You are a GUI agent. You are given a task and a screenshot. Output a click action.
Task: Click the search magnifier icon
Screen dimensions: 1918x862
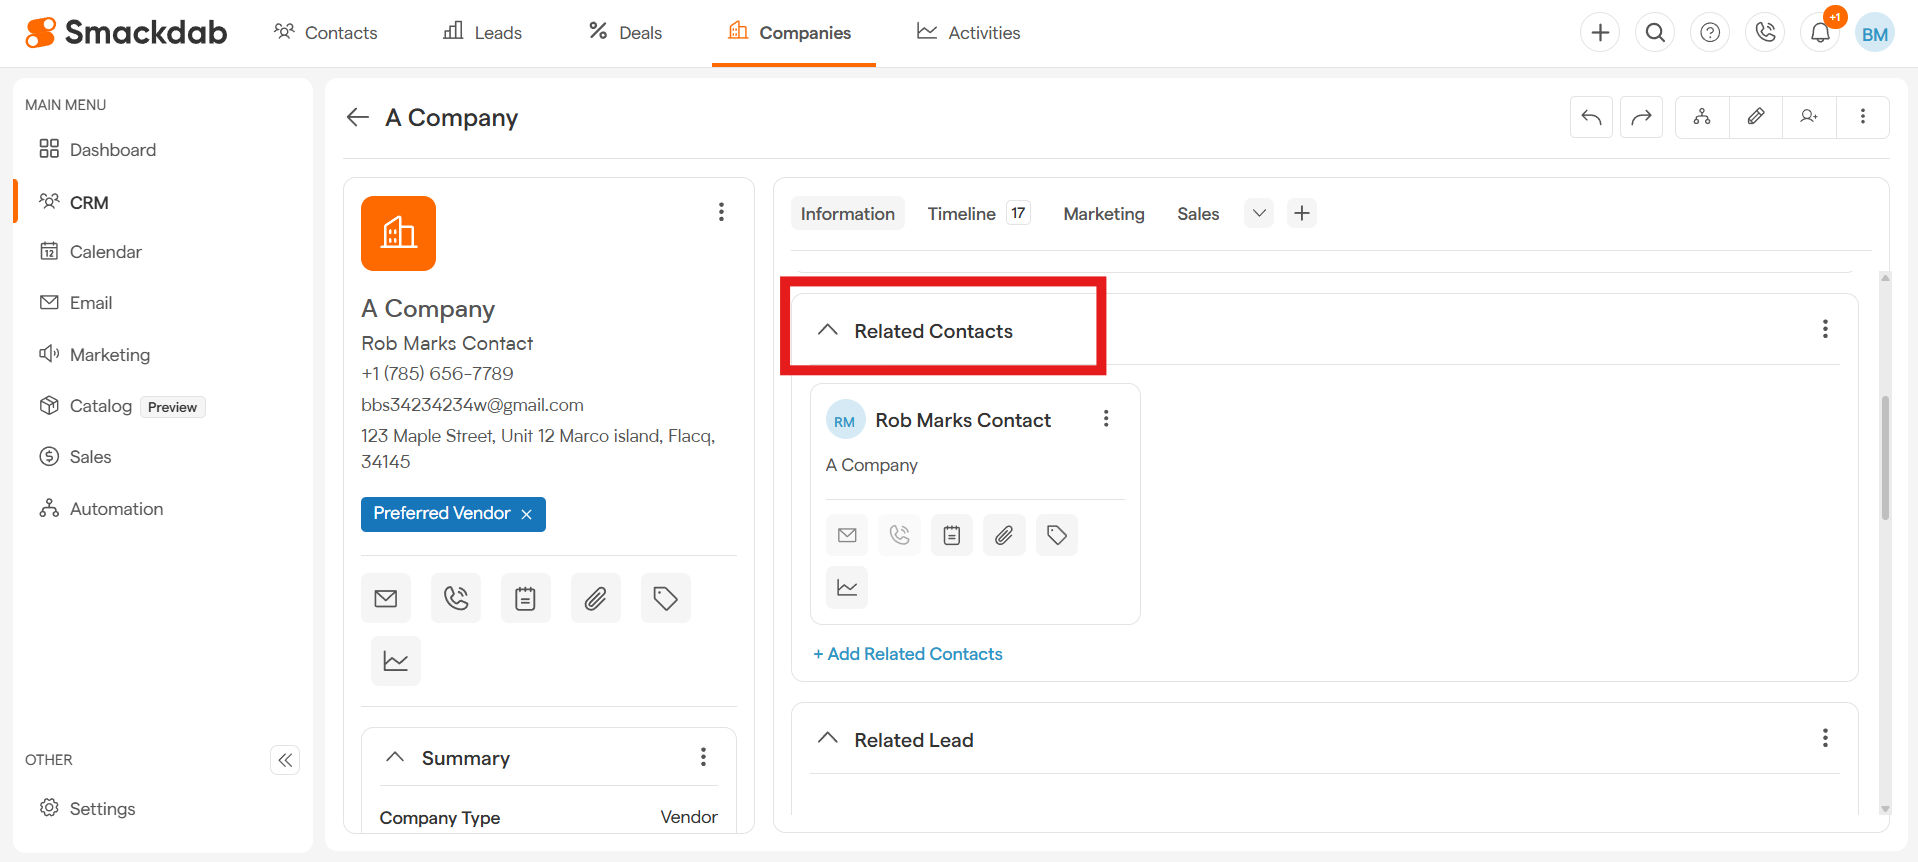tap(1655, 33)
